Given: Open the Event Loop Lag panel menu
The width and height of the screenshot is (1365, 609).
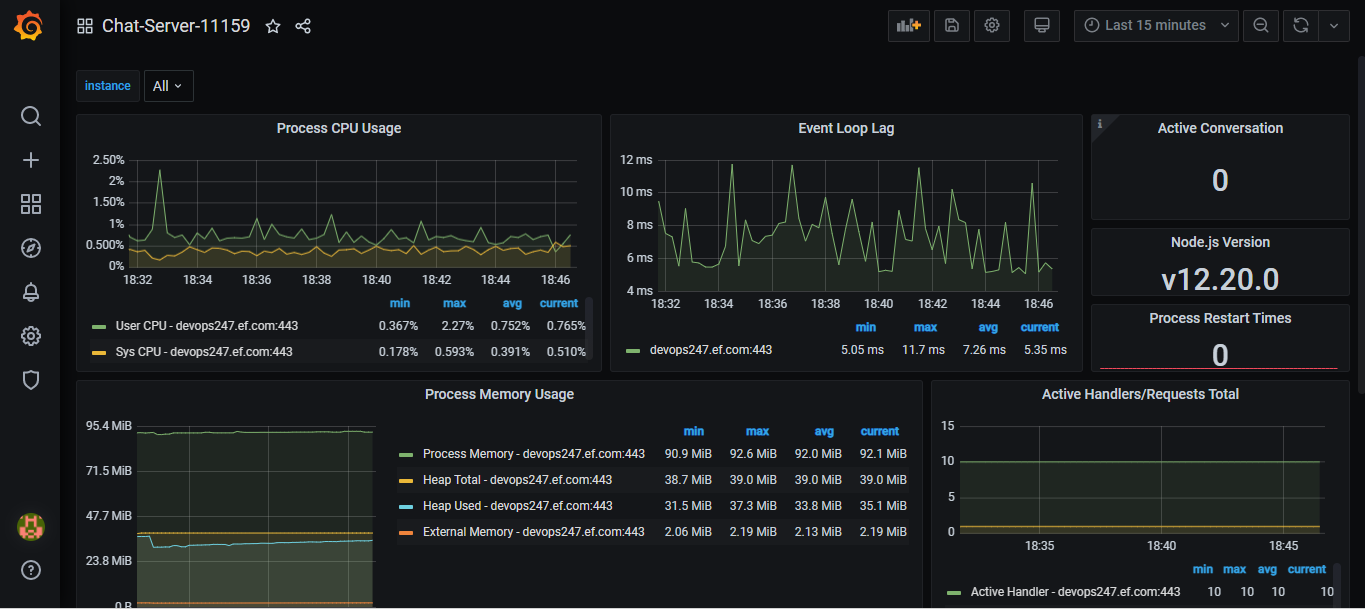Looking at the screenshot, I should [846, 128].
